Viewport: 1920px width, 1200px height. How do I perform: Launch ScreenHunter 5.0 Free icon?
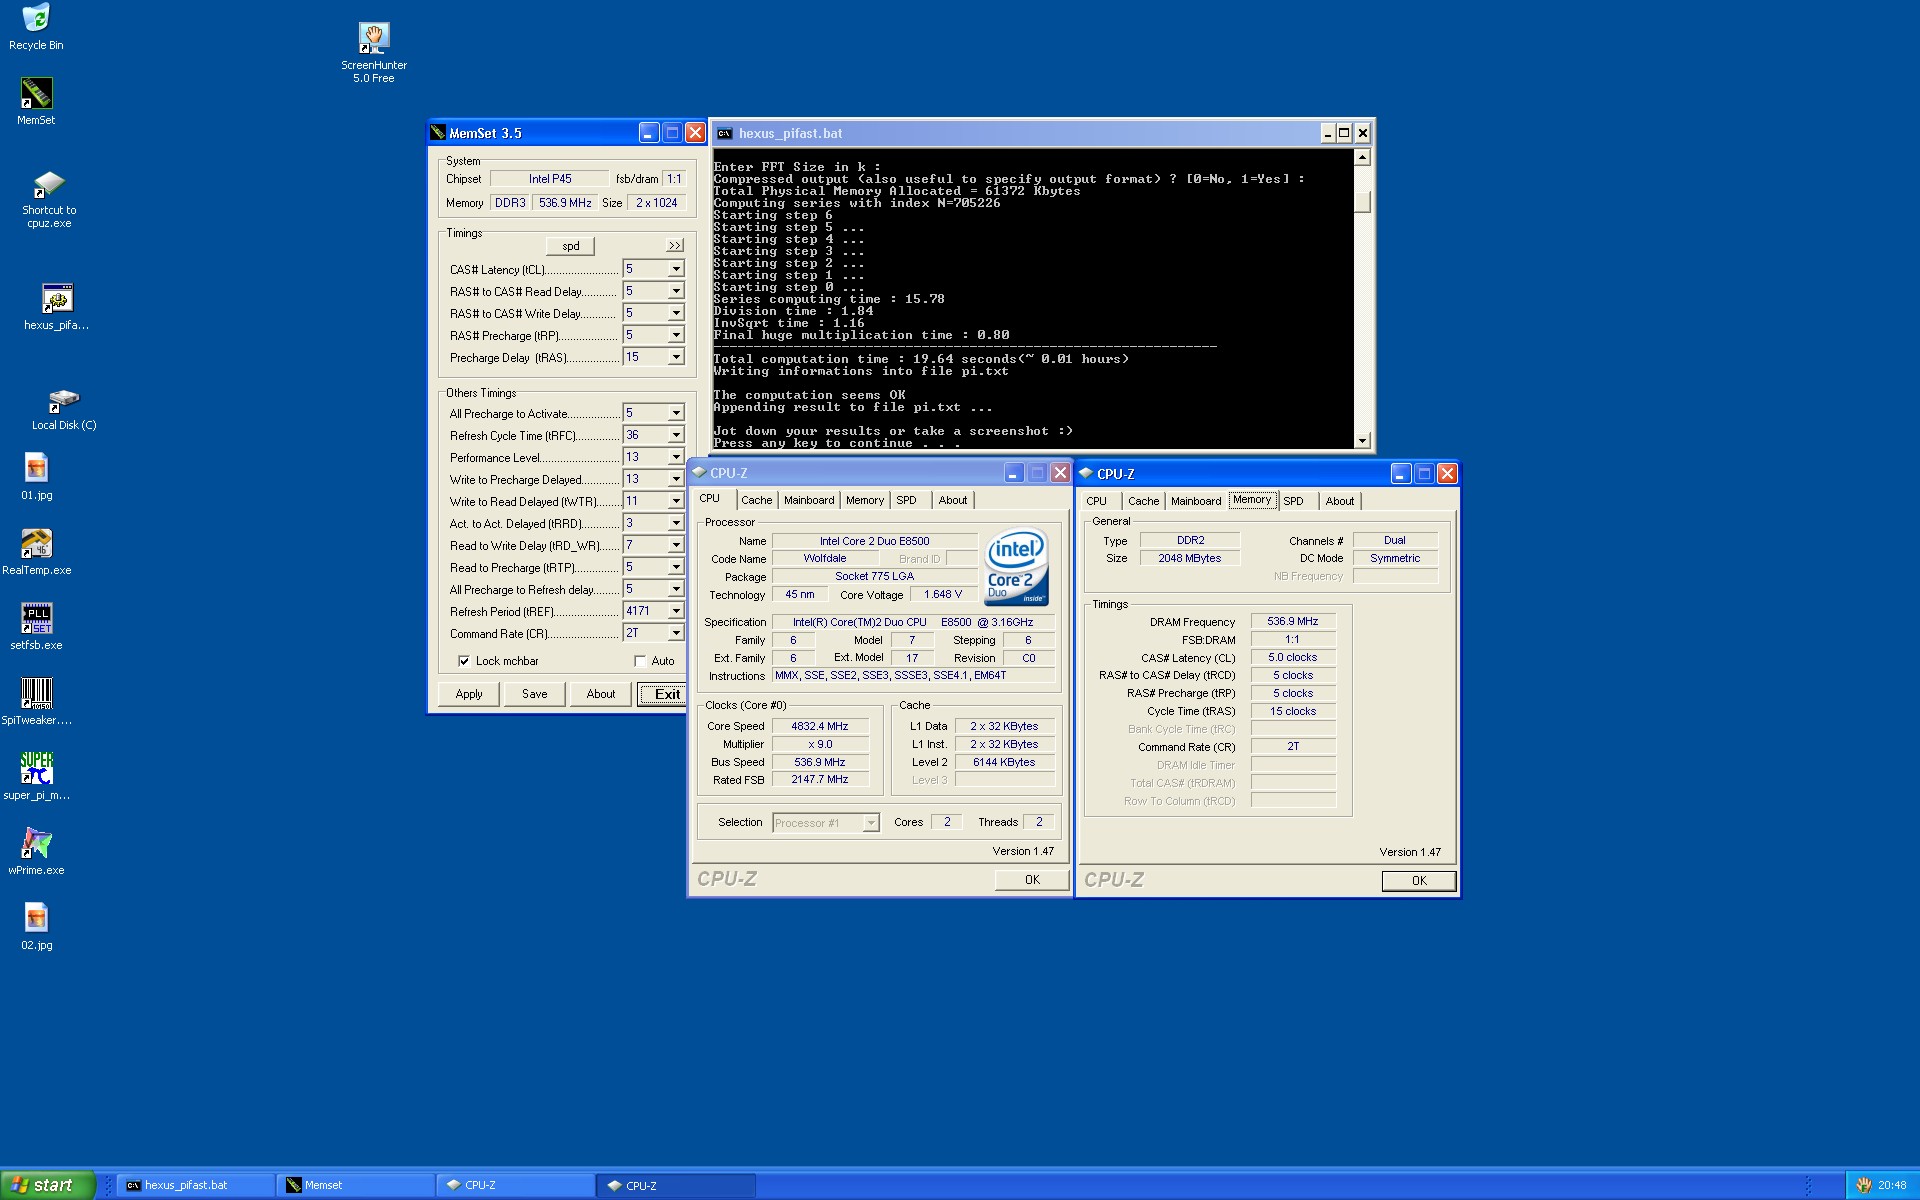point(374,53)
